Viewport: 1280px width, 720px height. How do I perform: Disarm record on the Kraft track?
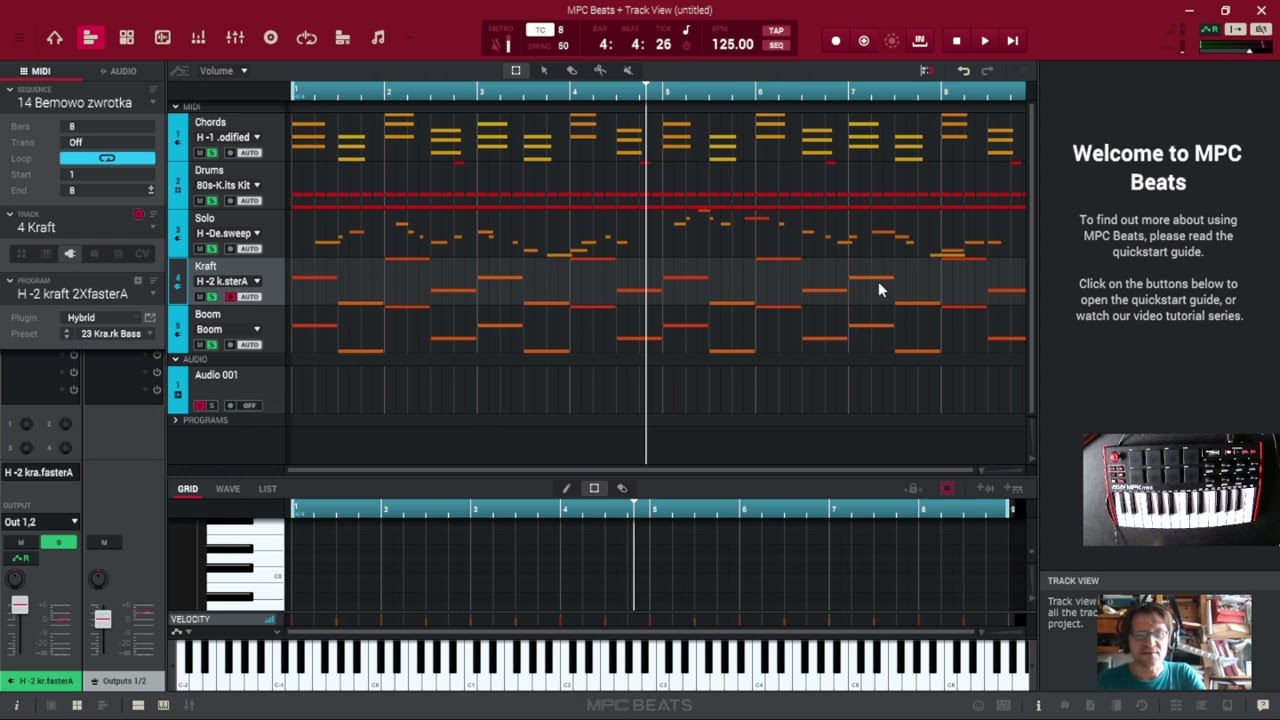(230, 297)
